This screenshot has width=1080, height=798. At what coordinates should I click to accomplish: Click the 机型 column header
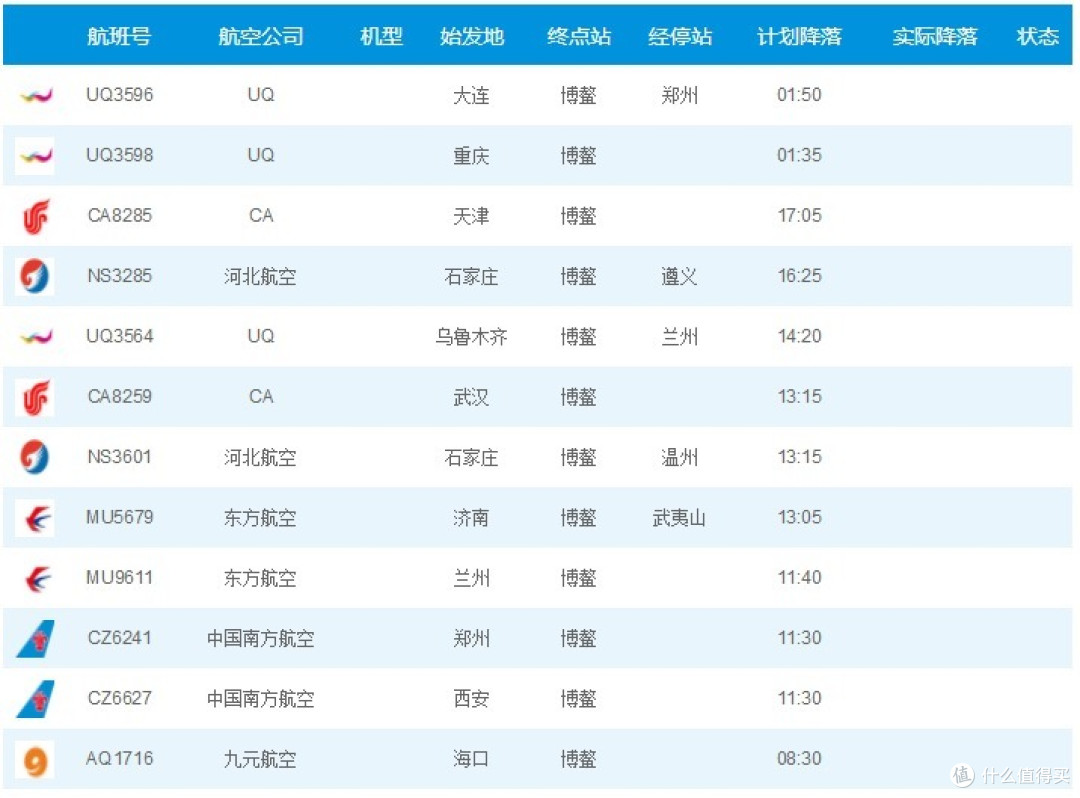[382, 36]
